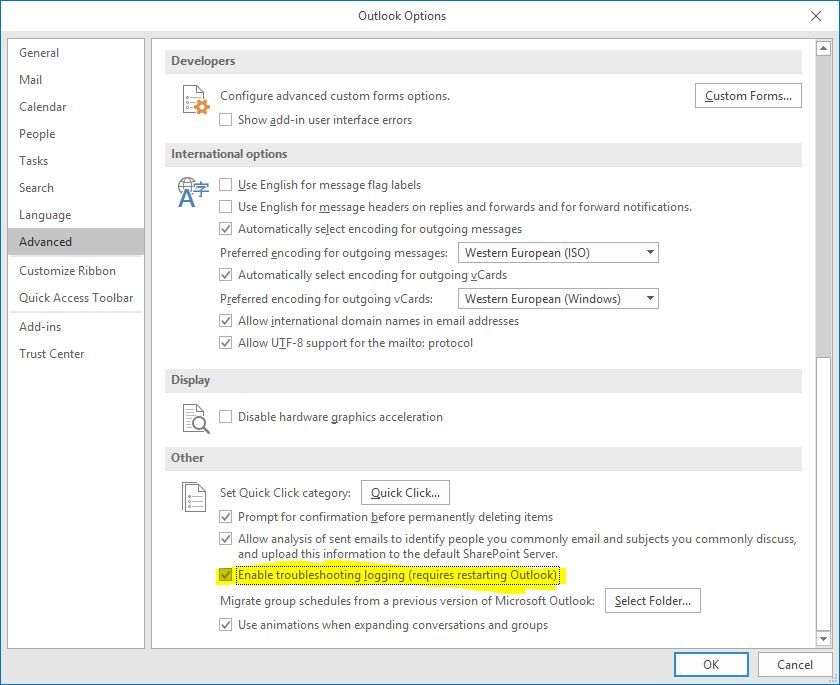Switch to People options
840x685 pixels.
point(76,134)
